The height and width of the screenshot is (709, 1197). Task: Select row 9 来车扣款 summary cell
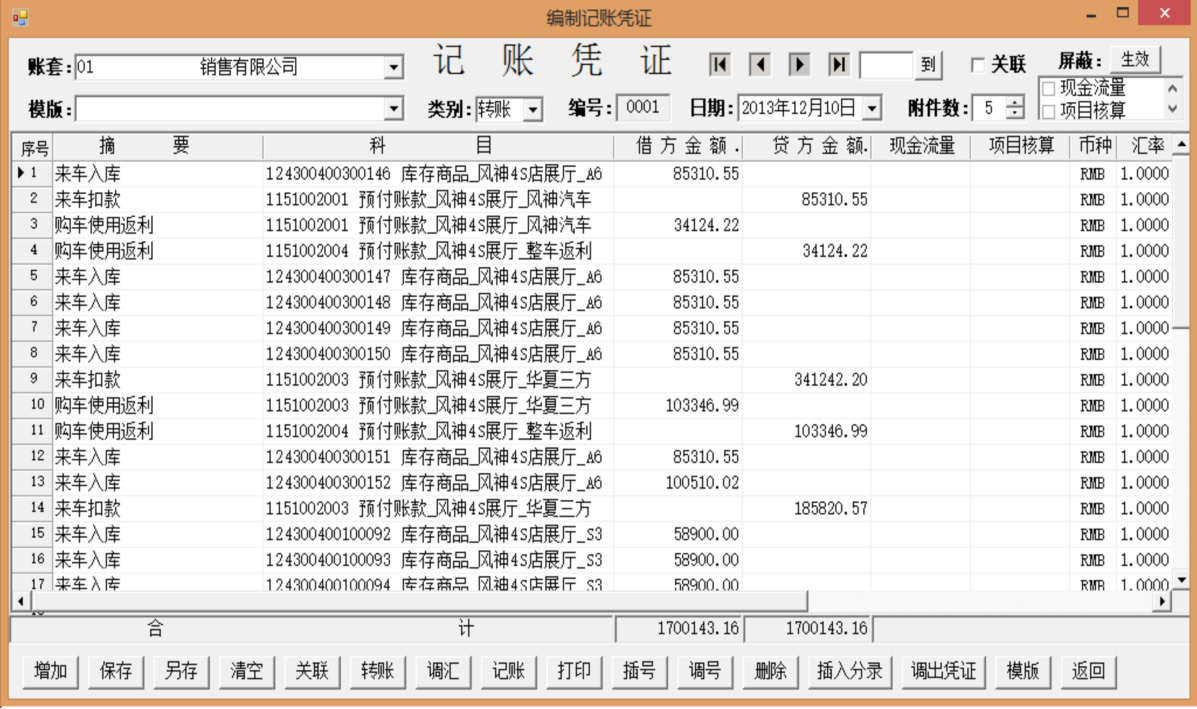point(157,380)
